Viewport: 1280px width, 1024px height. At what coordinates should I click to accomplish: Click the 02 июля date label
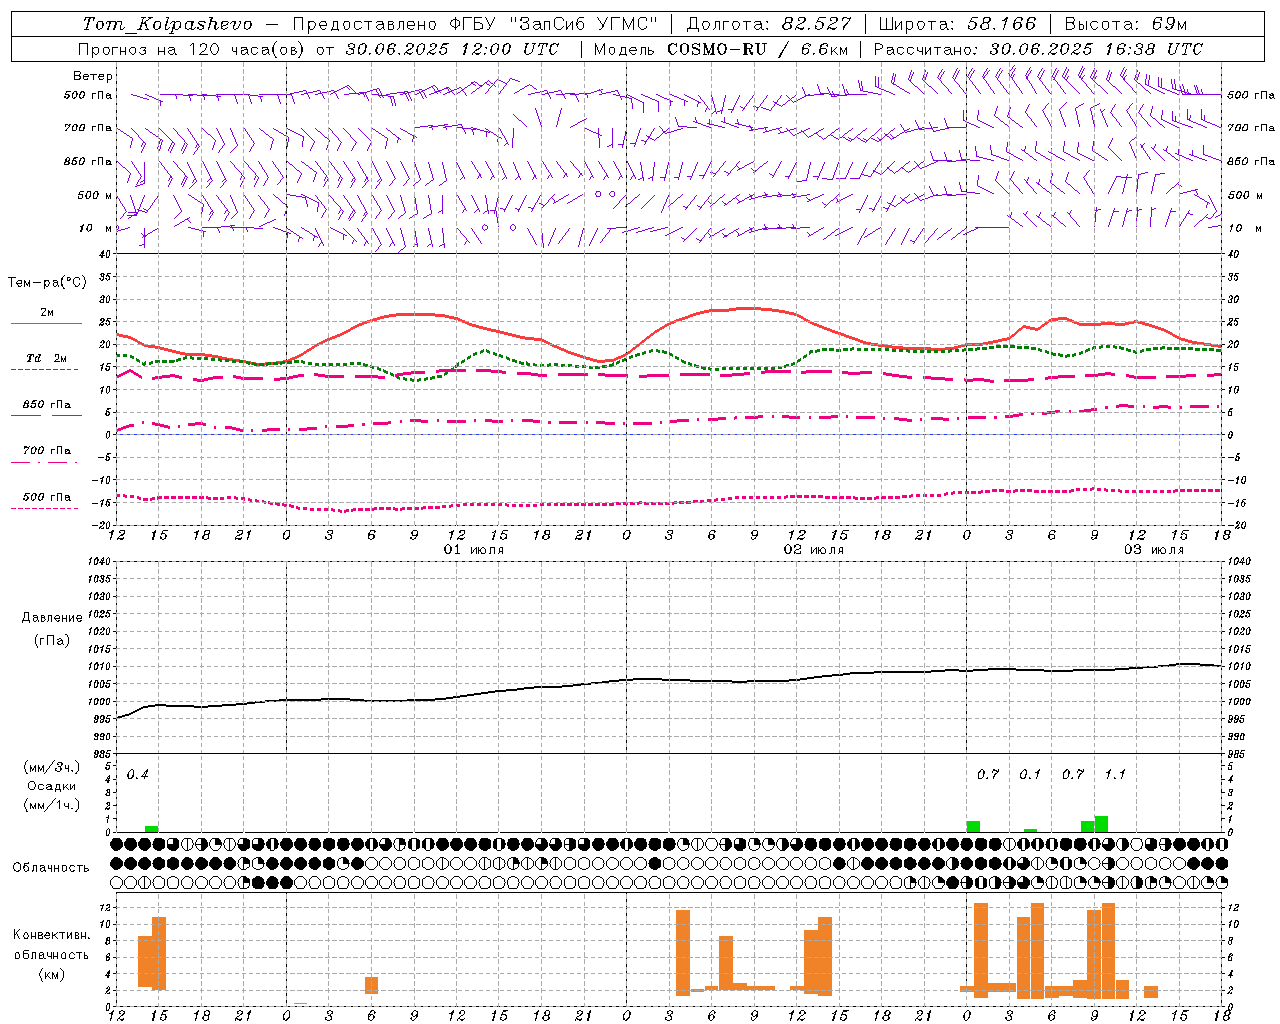813,550
